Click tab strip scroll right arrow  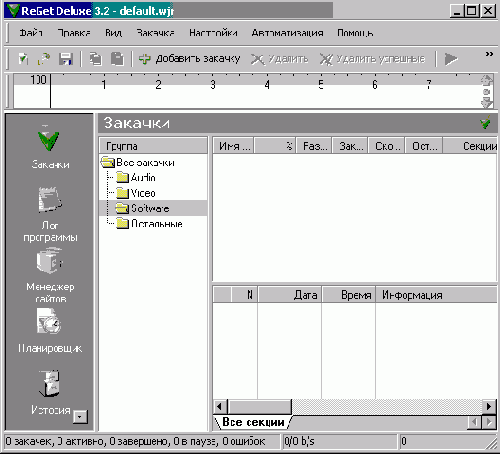click(x=489, y=422)
